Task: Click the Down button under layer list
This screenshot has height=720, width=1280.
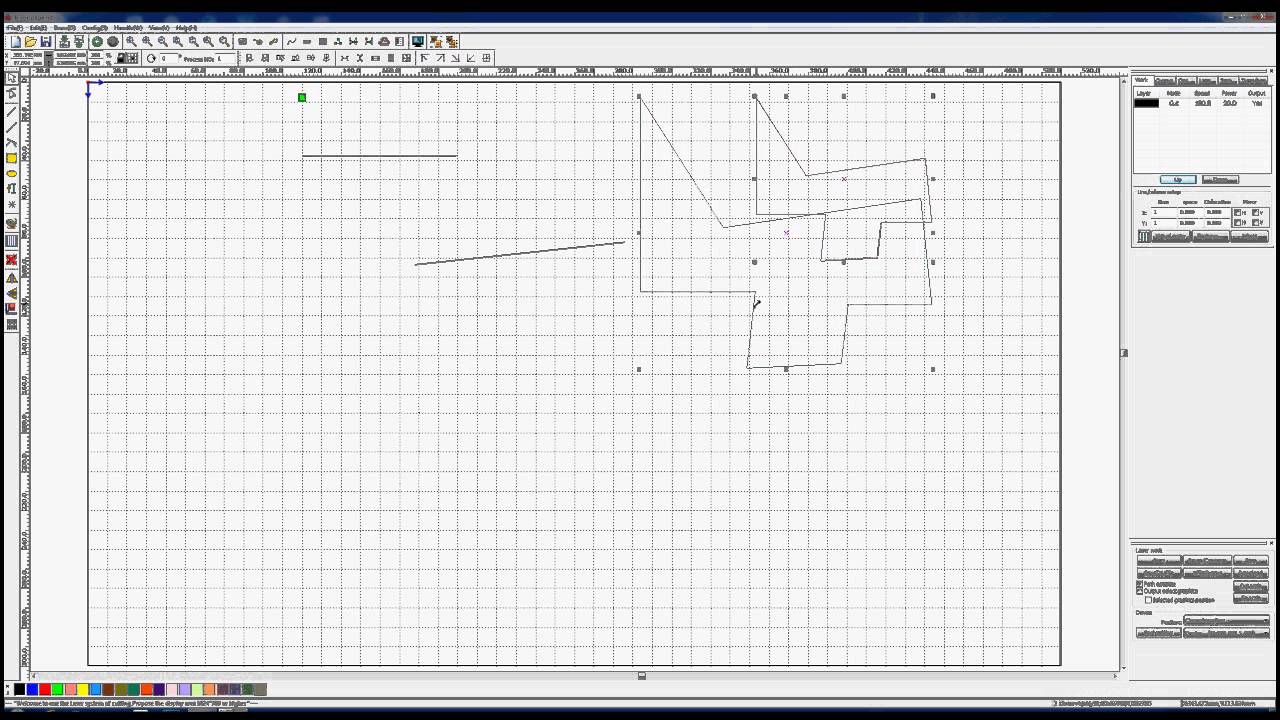Action: pyautogui.click(x=1220, y=179)
